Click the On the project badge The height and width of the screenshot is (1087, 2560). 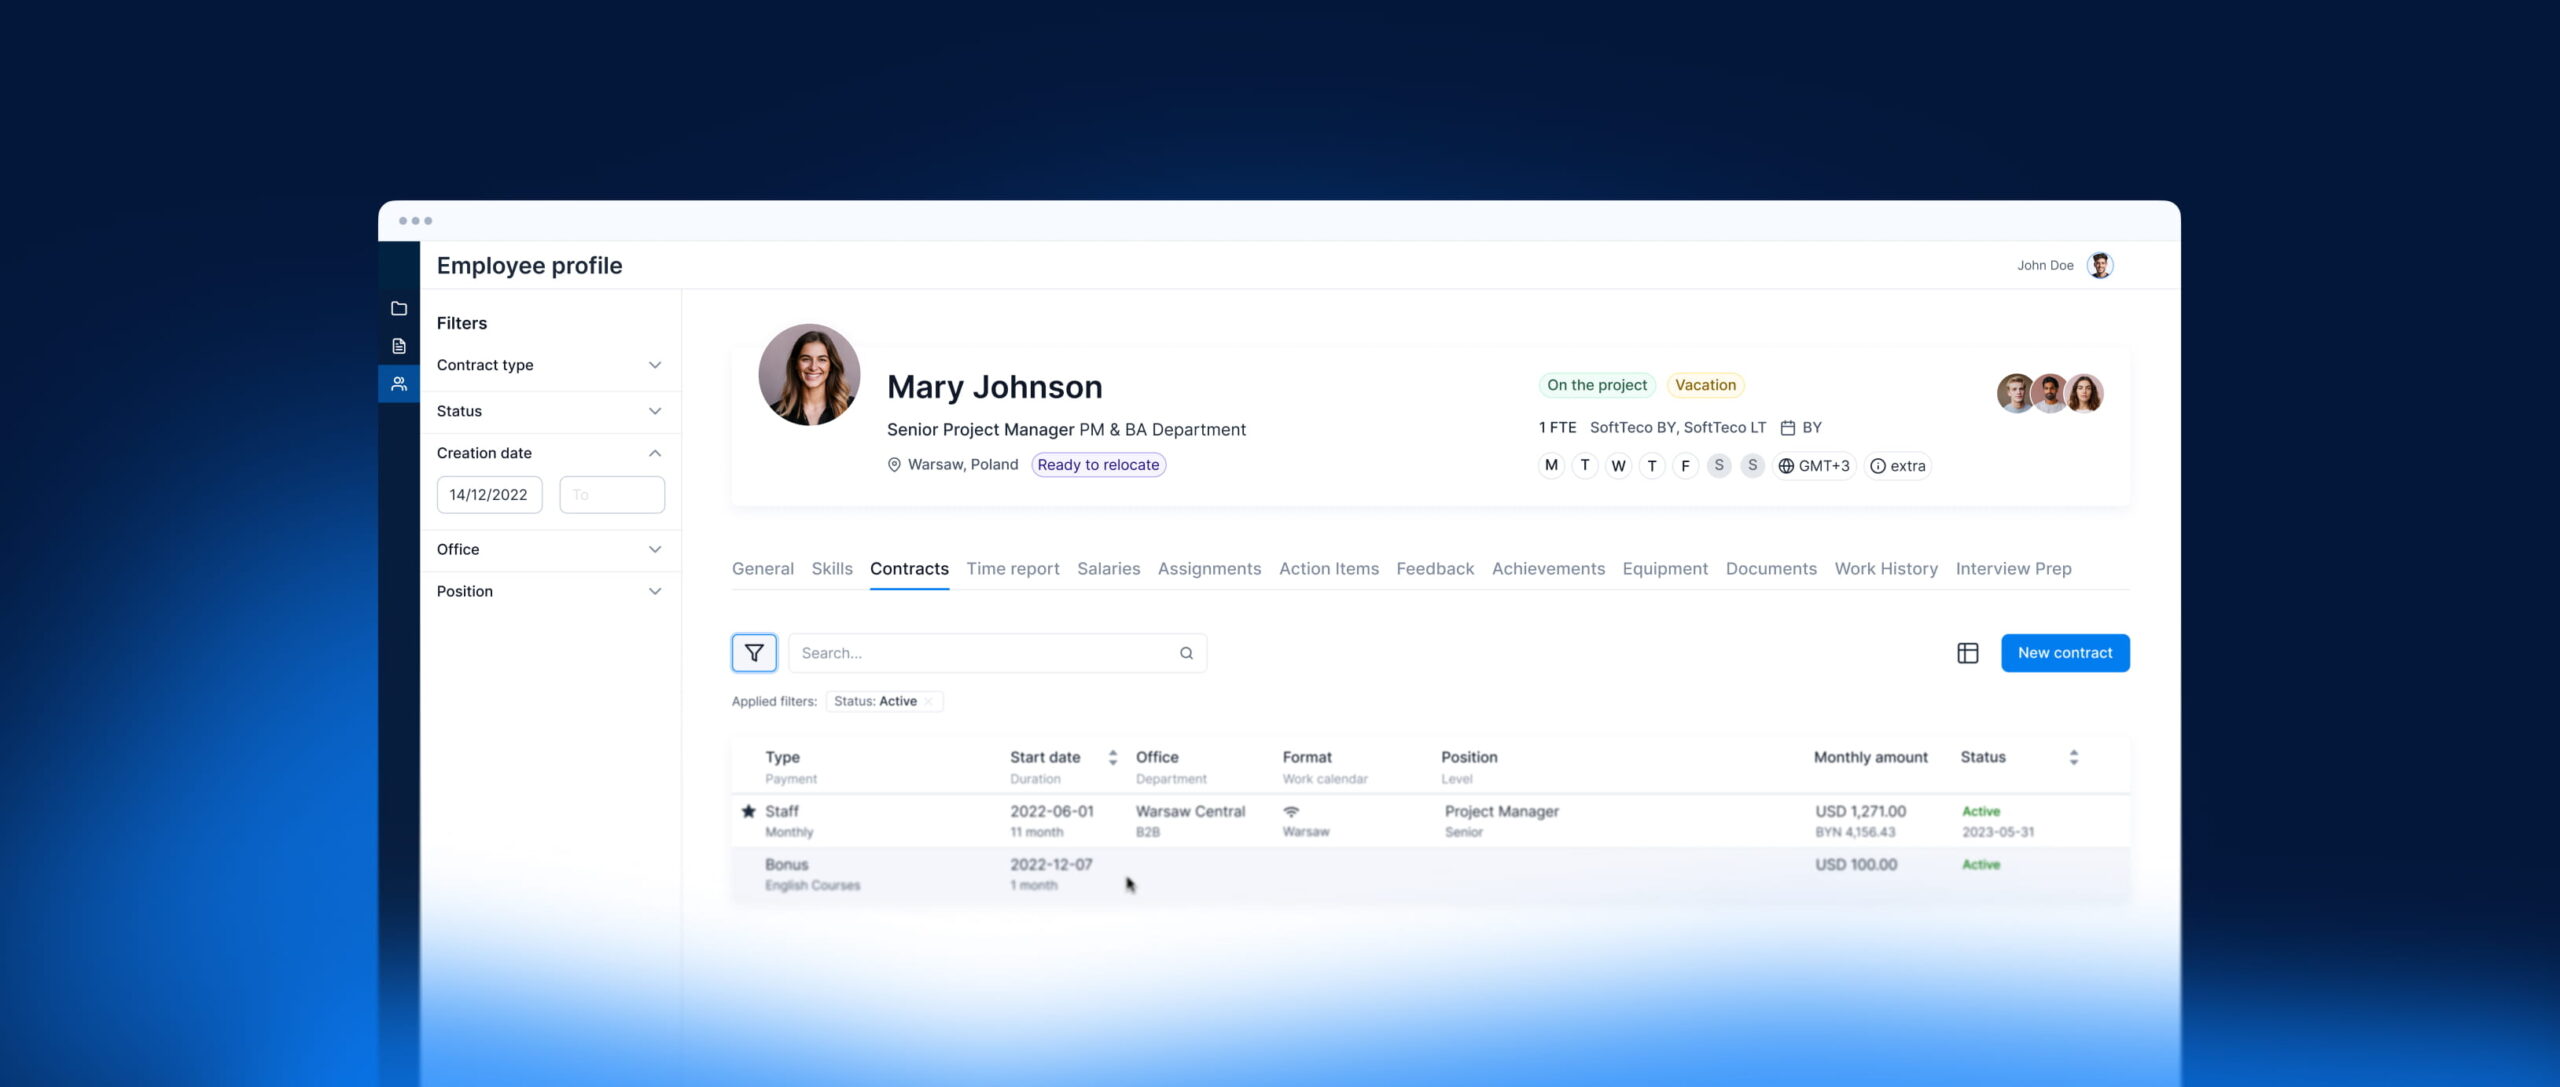1597,386
